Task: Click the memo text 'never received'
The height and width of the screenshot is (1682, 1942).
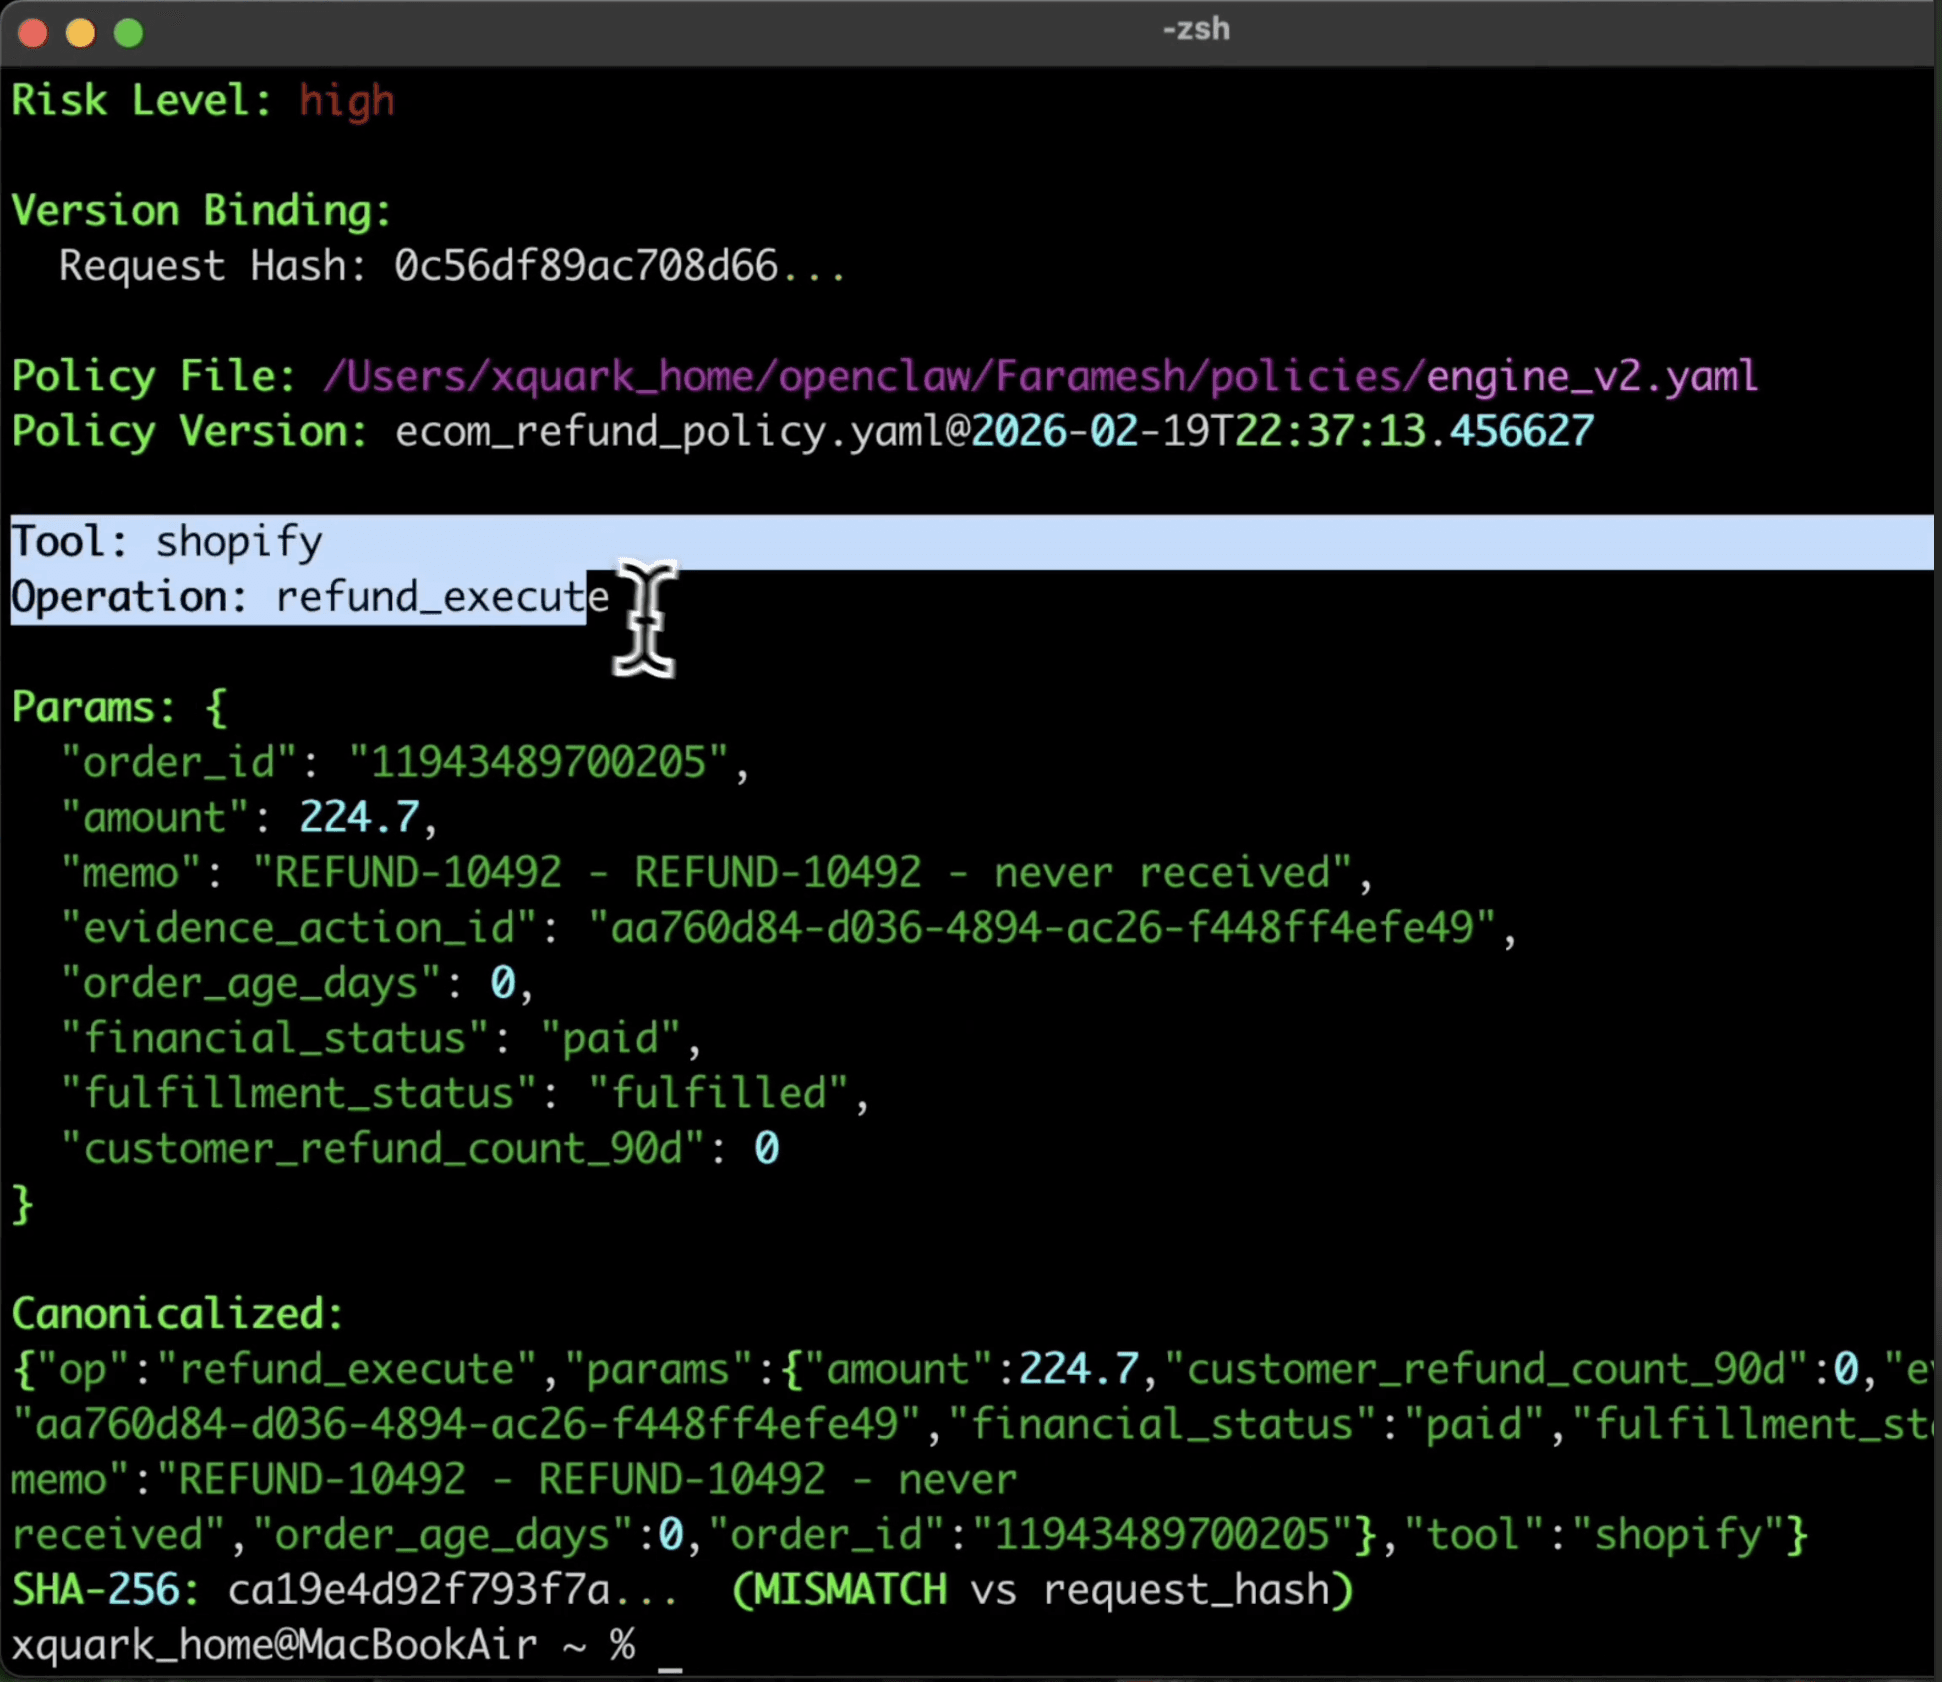Action: [1160, 873]
